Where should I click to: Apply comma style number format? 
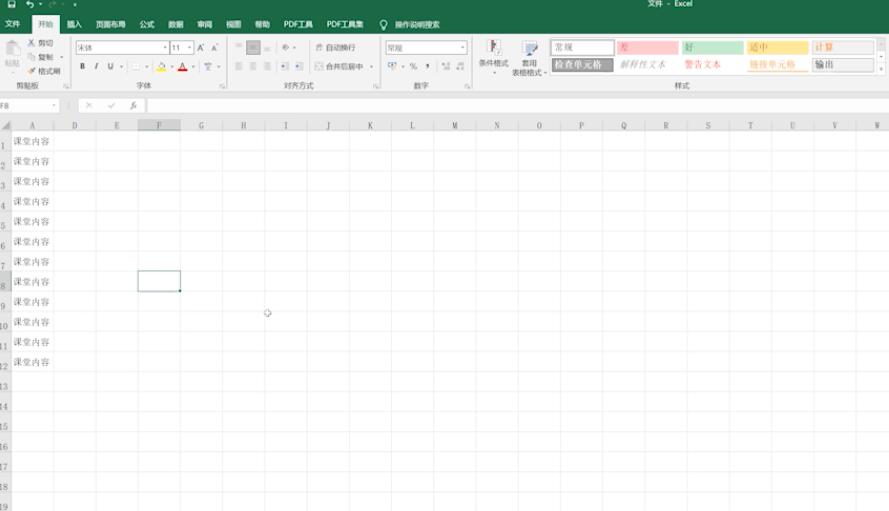[x=427, y=66]
